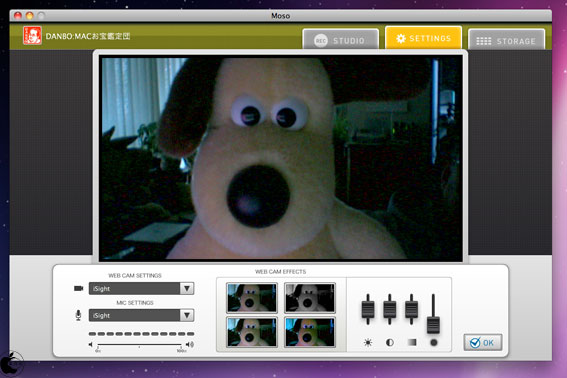Image resolution: width=567 pixels, height=378 pixels.
Task: Click the loud volume speaker icon
Action: point(189,344)
